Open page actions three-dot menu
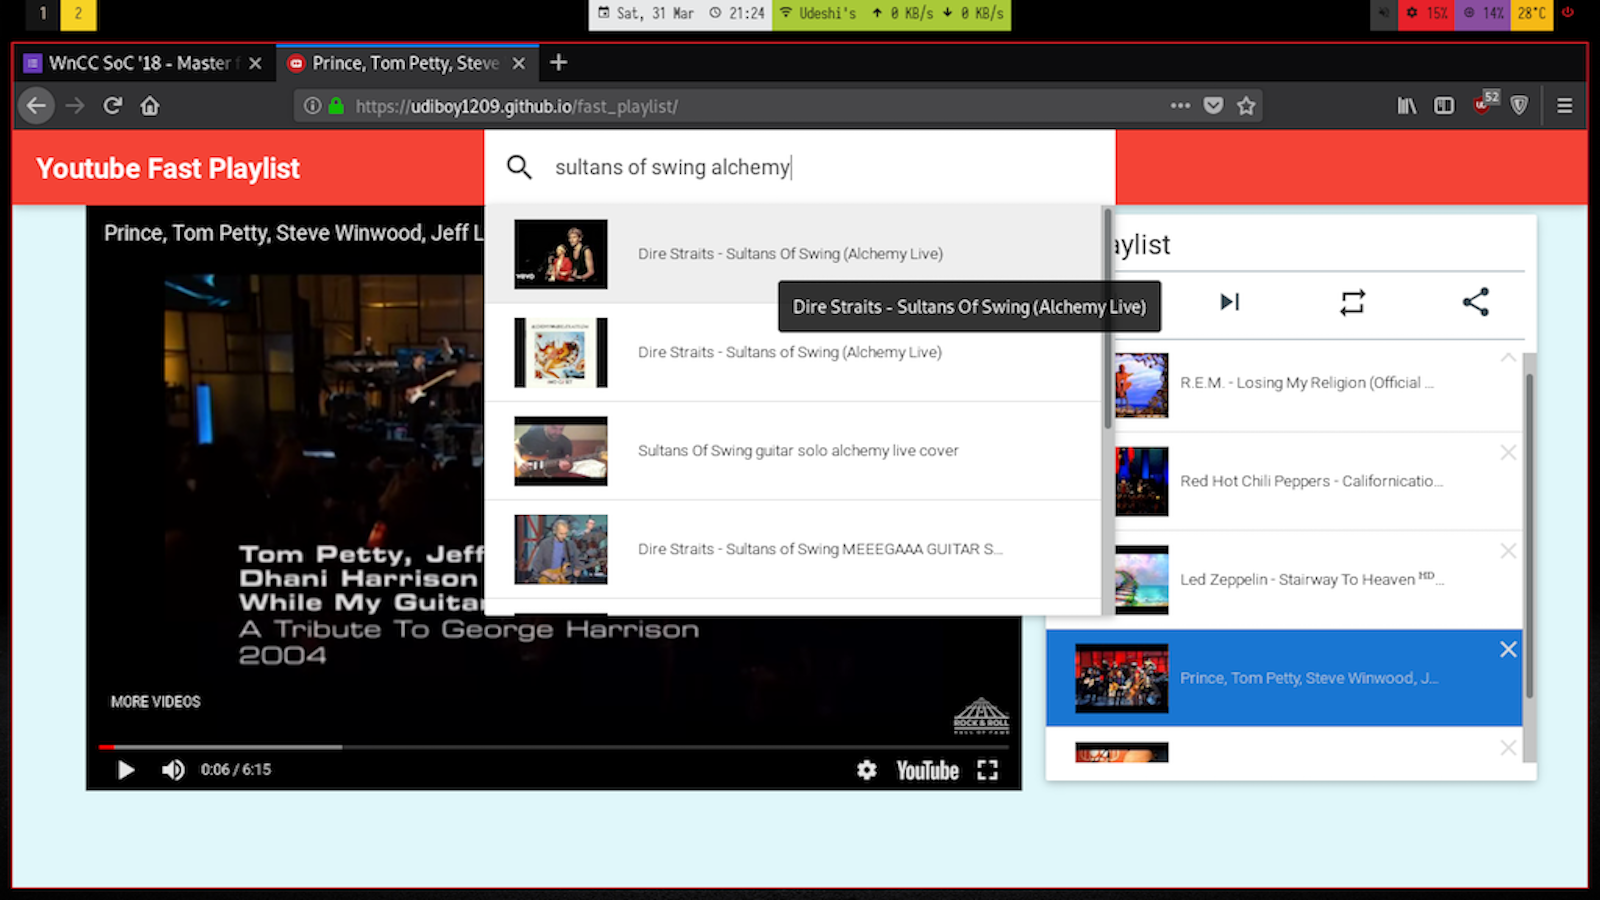This screenshot has height=900, width=1600. [x=1180, y=106]
